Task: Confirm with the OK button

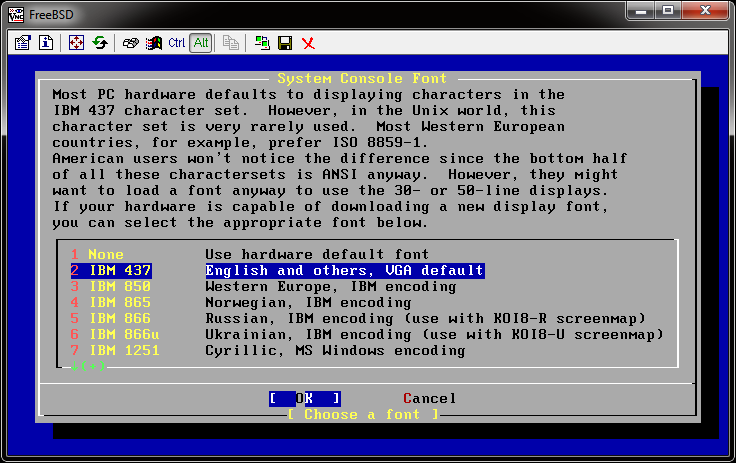Action: tap(305, 399)
